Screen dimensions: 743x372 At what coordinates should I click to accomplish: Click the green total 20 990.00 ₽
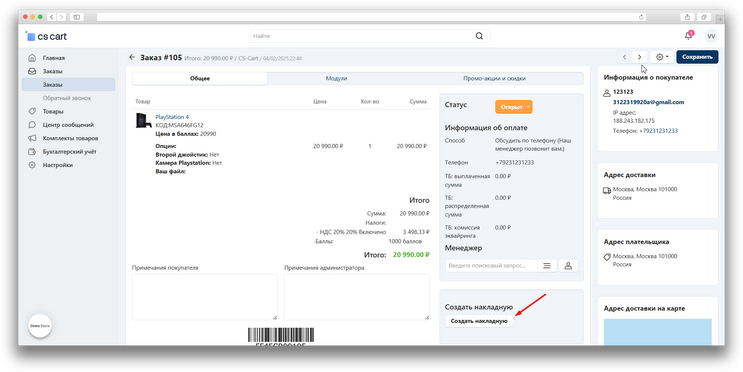[x=411, y=255]
